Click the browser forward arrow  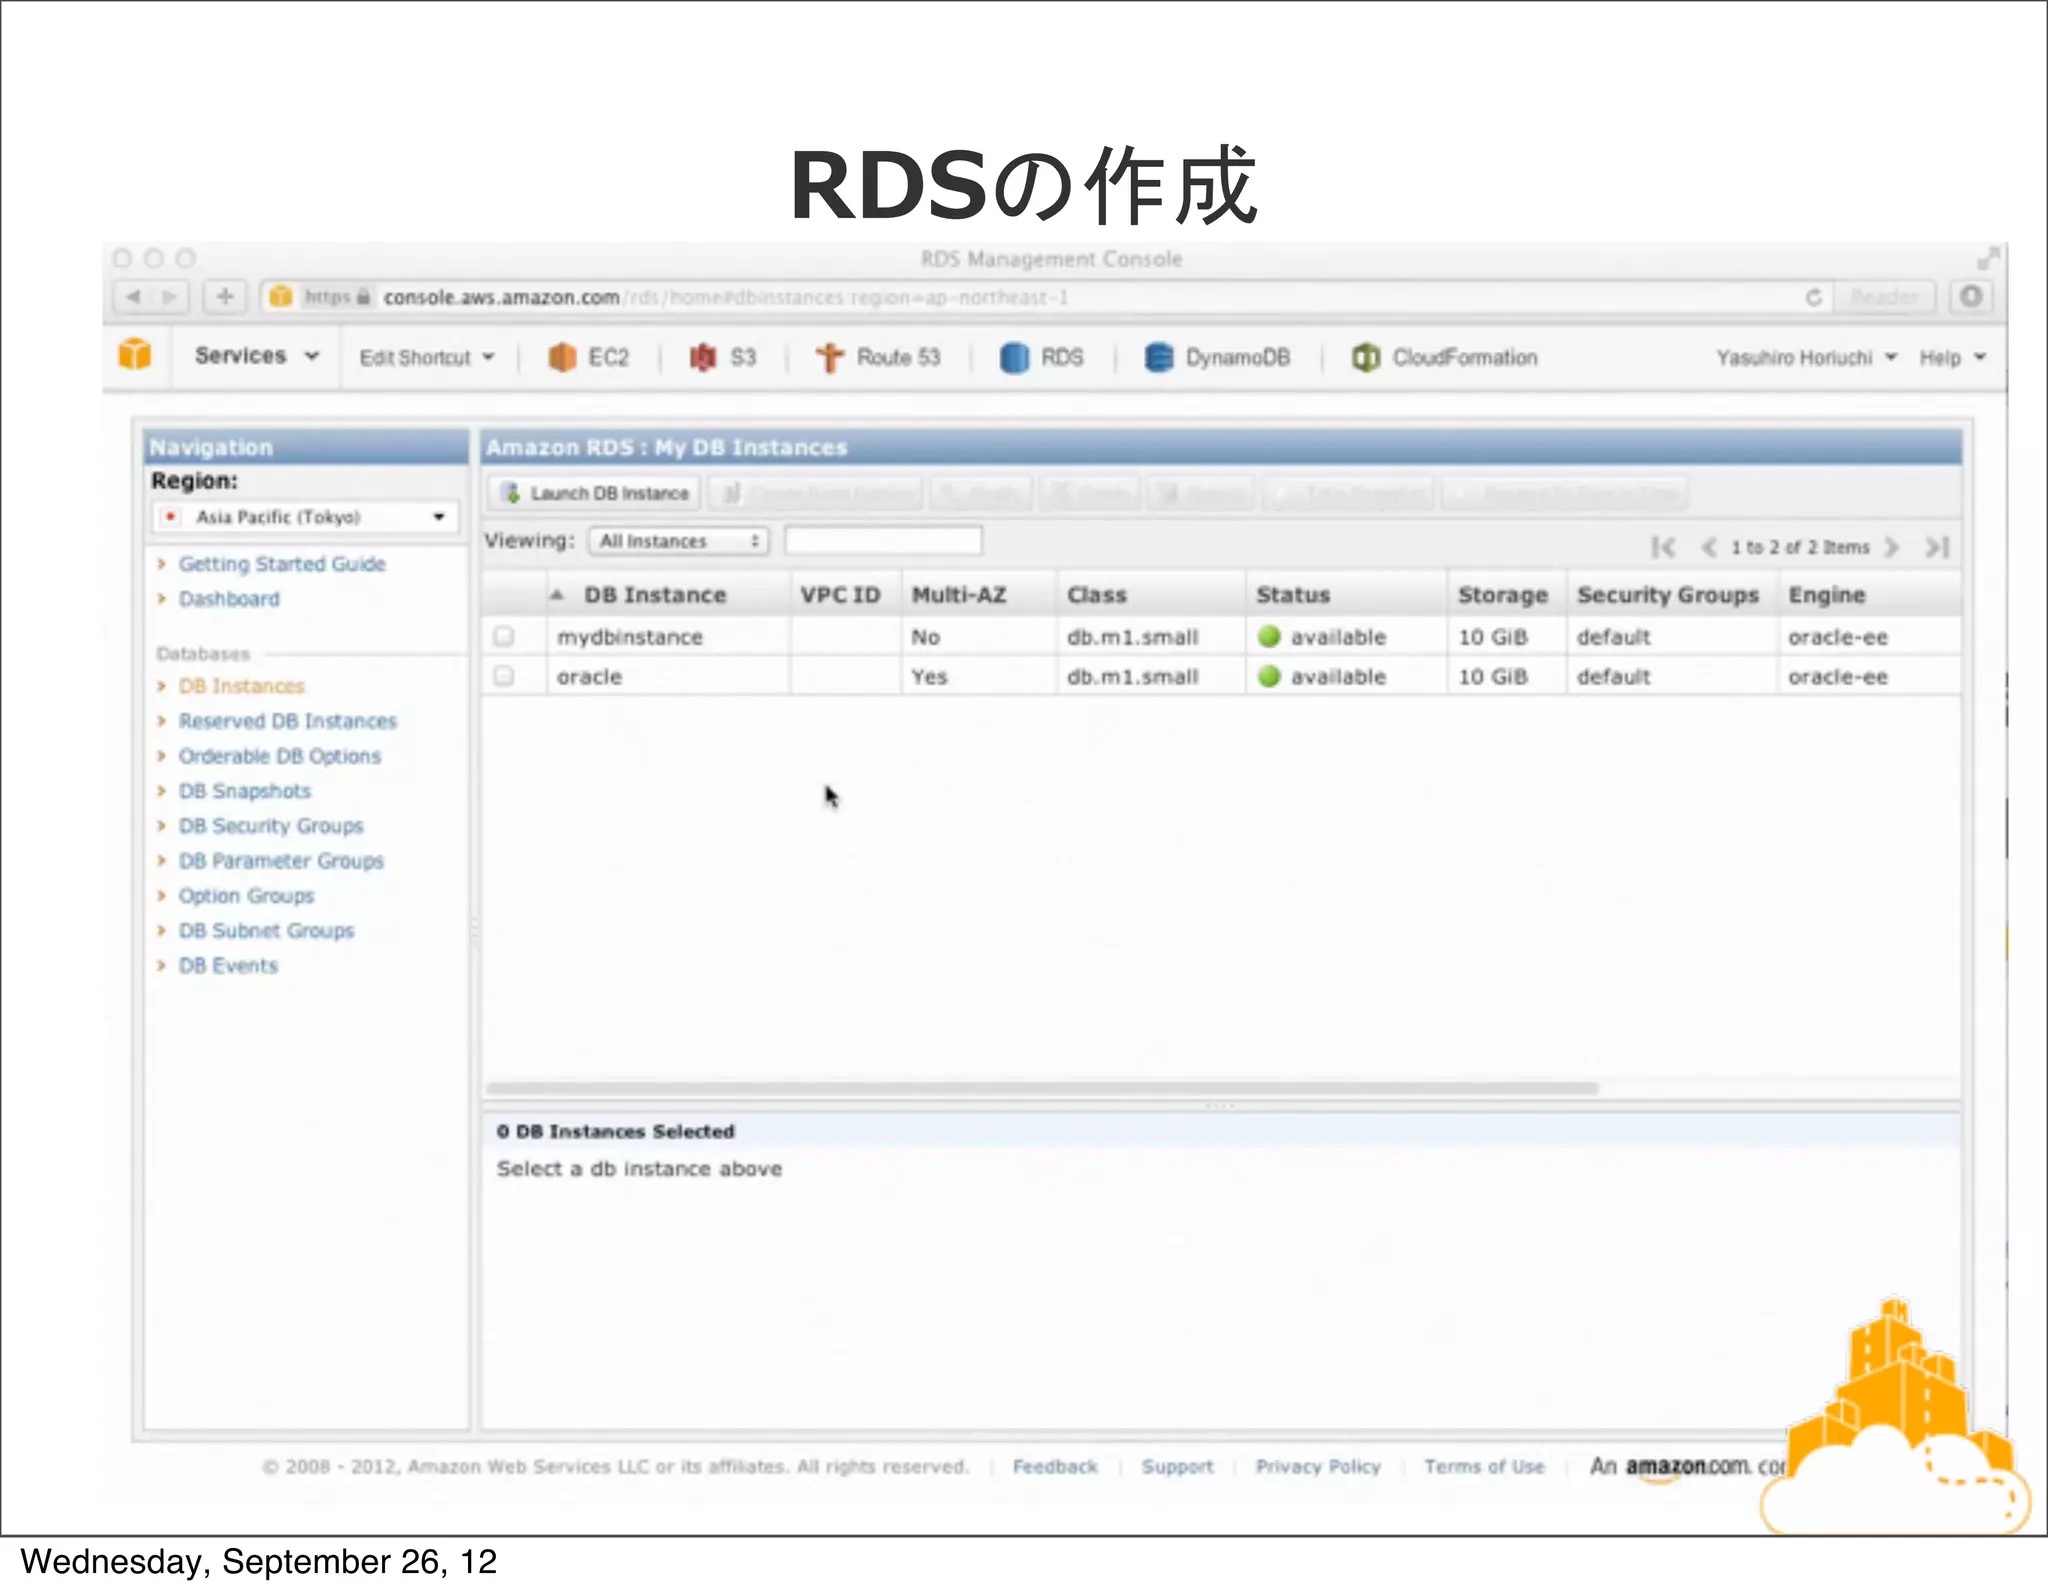170,297
